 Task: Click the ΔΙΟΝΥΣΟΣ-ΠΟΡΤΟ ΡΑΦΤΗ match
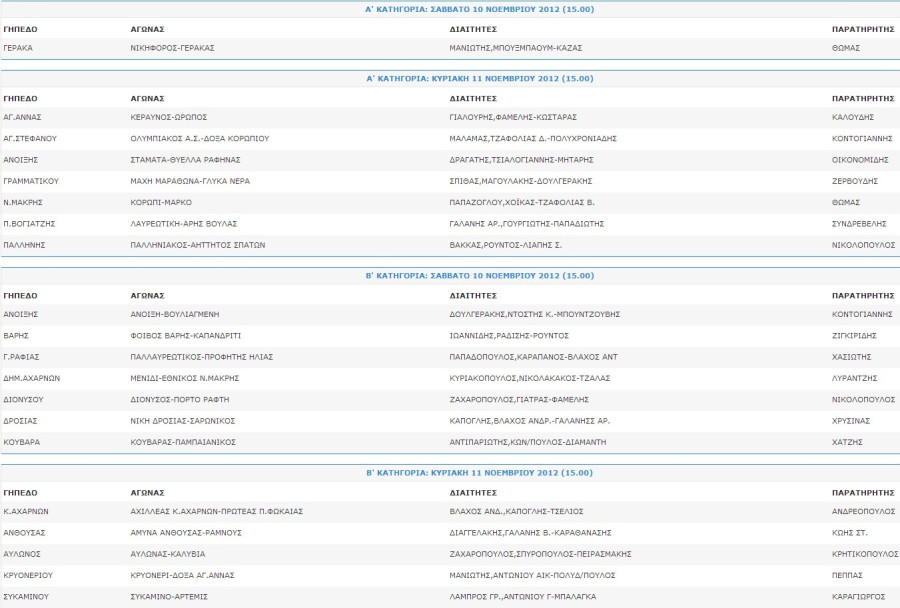click(180, 399)
